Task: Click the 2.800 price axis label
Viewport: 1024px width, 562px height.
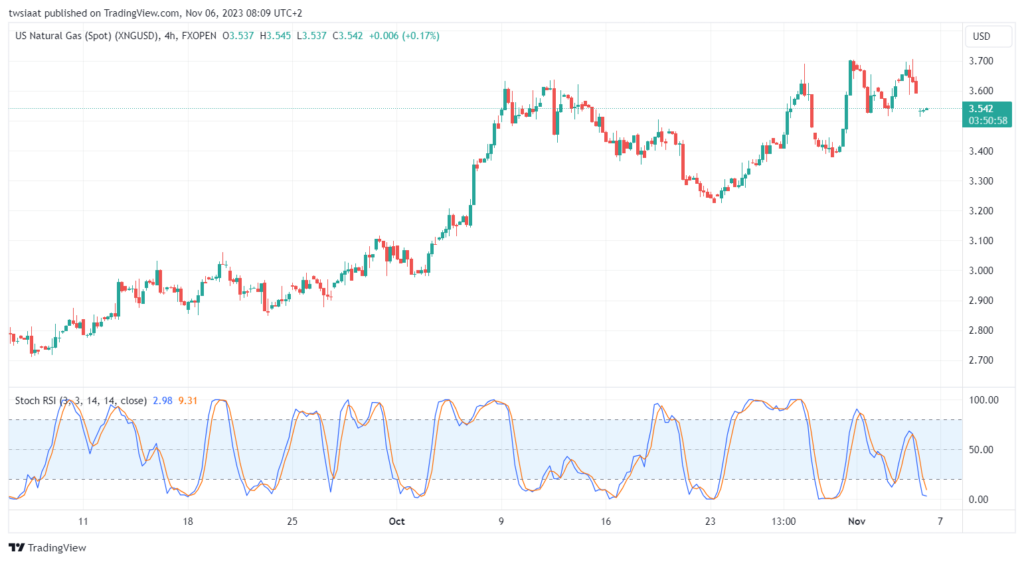Action: 981,330
